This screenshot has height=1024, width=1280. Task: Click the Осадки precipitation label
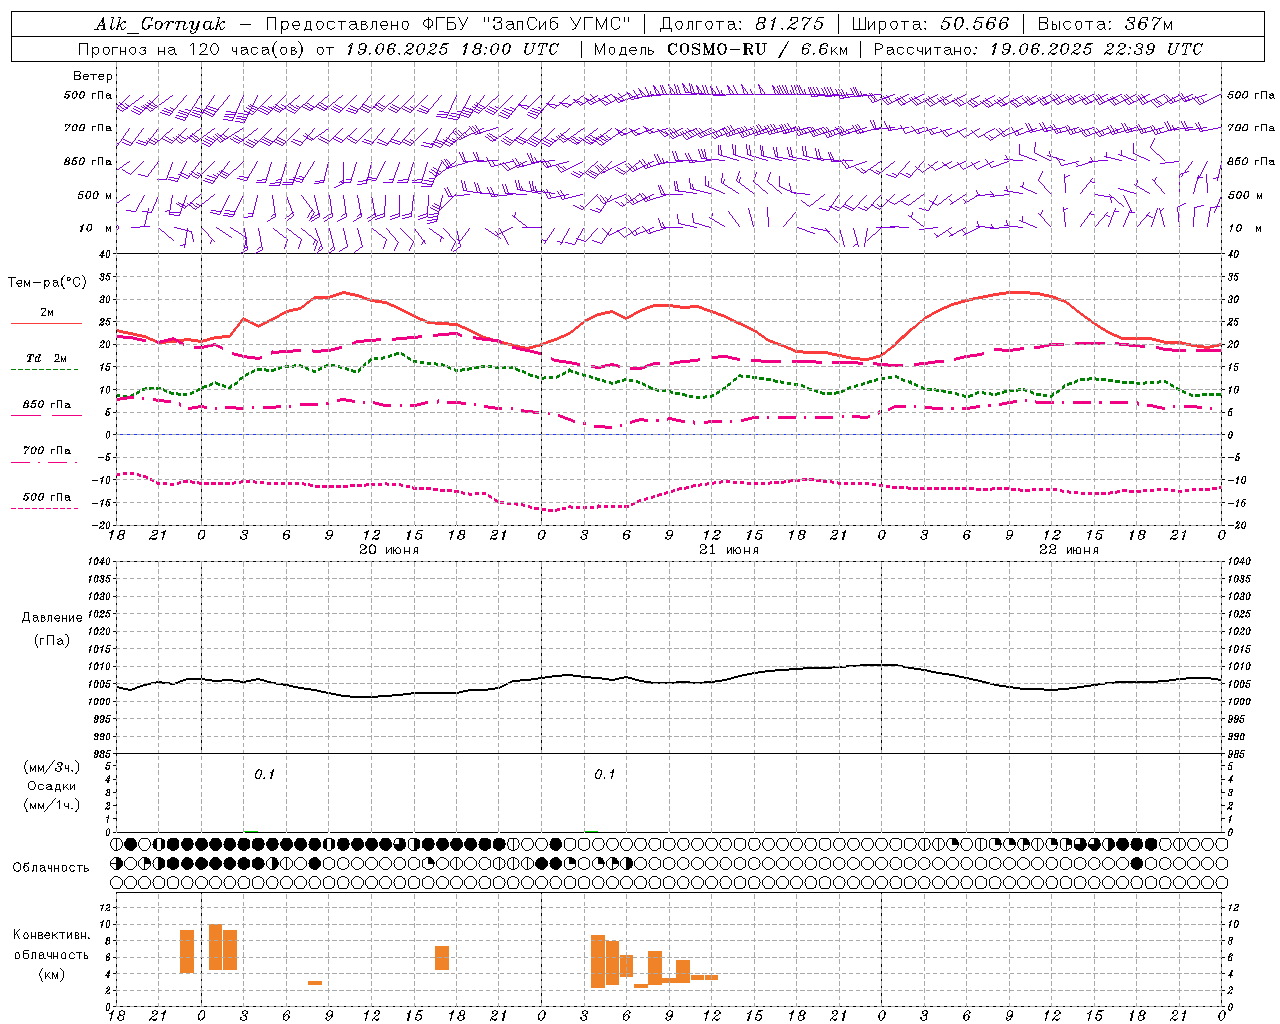52,786
